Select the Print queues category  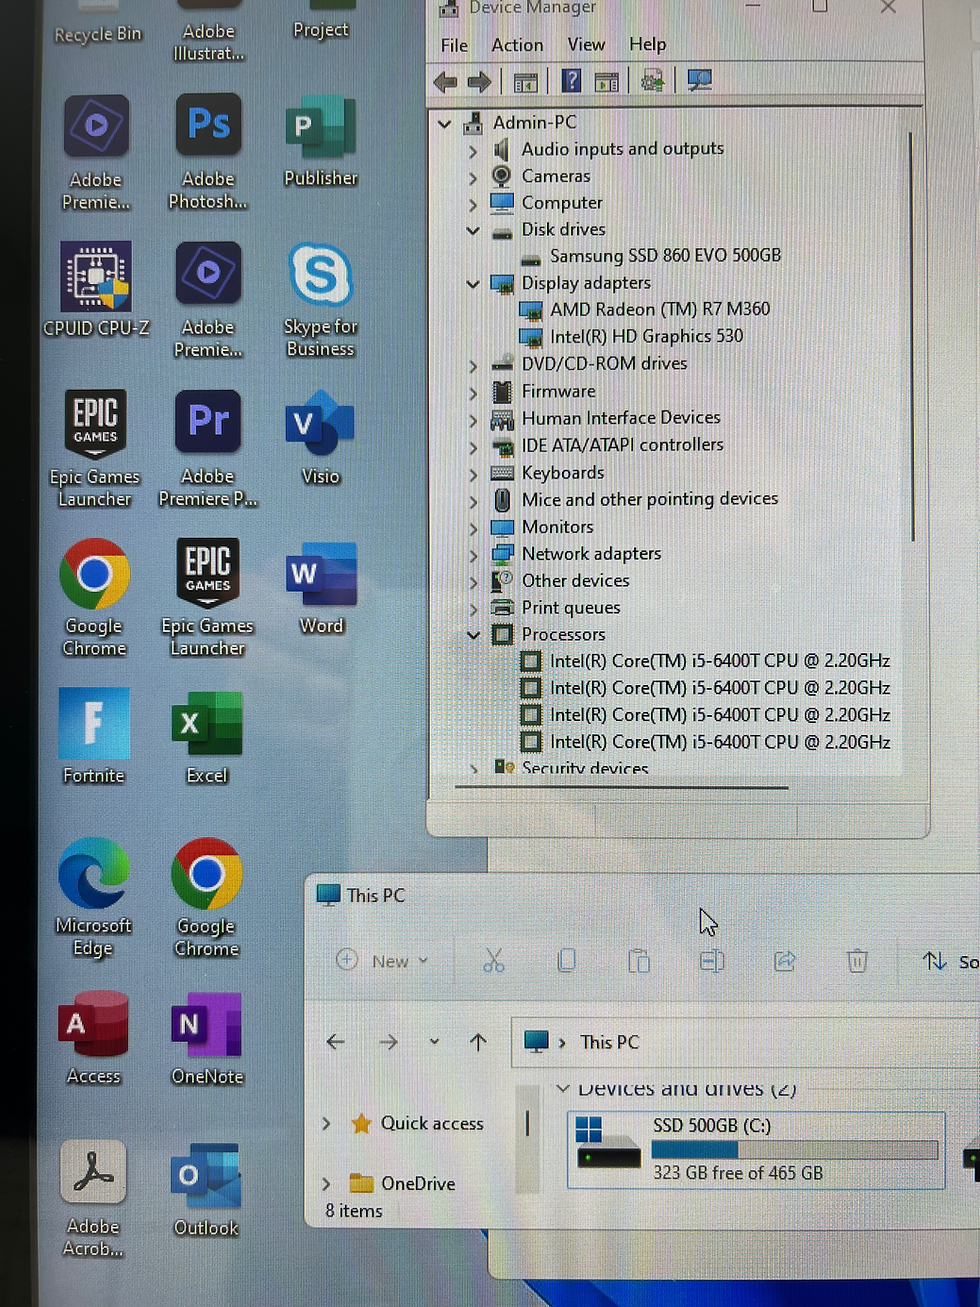click(571, 608)
